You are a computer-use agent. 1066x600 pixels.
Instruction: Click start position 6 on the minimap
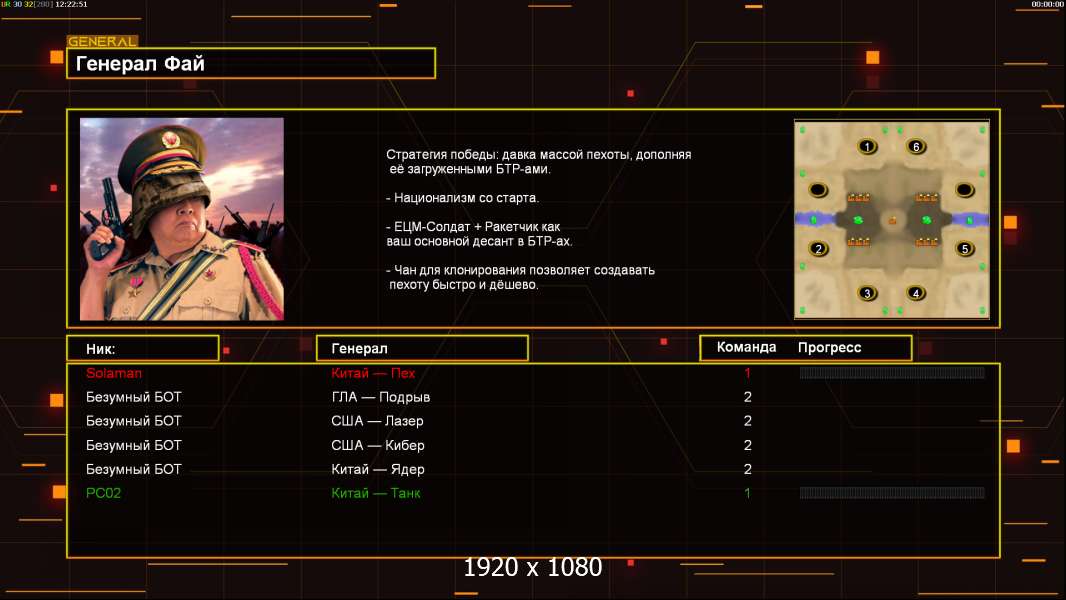tap(916, 146)
